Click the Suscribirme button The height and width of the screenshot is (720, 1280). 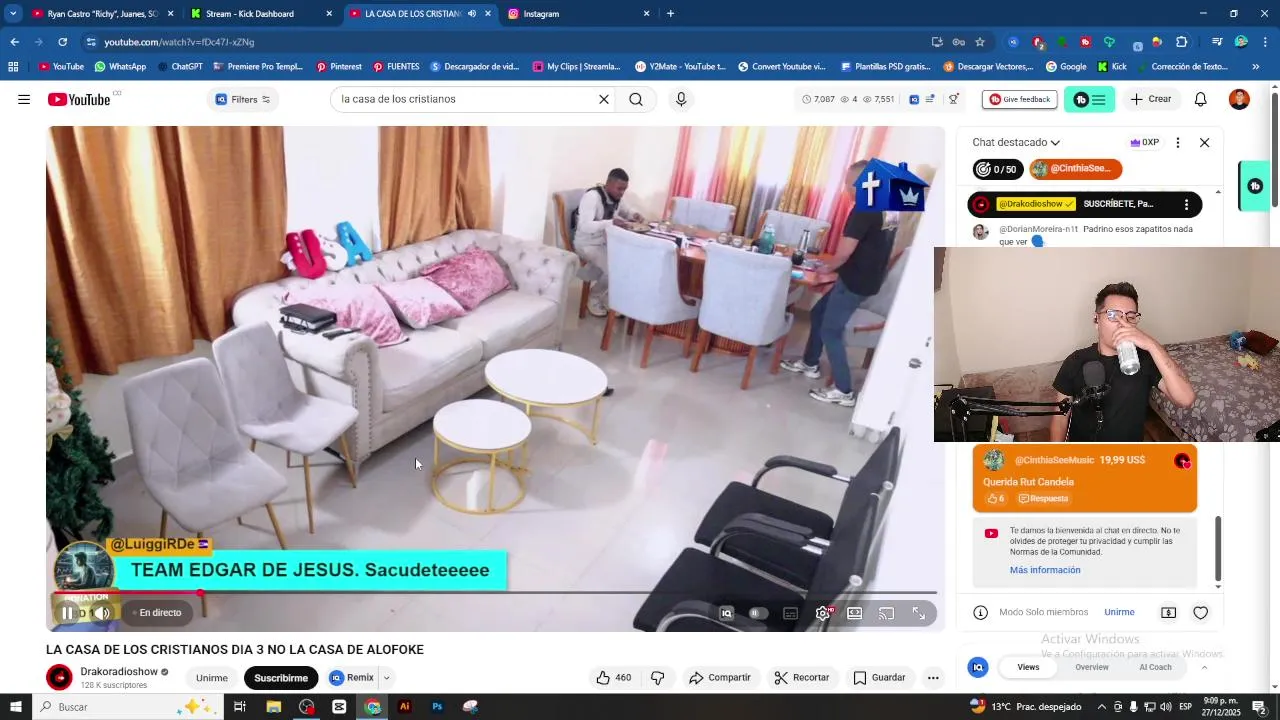click(x=281, y=678)
